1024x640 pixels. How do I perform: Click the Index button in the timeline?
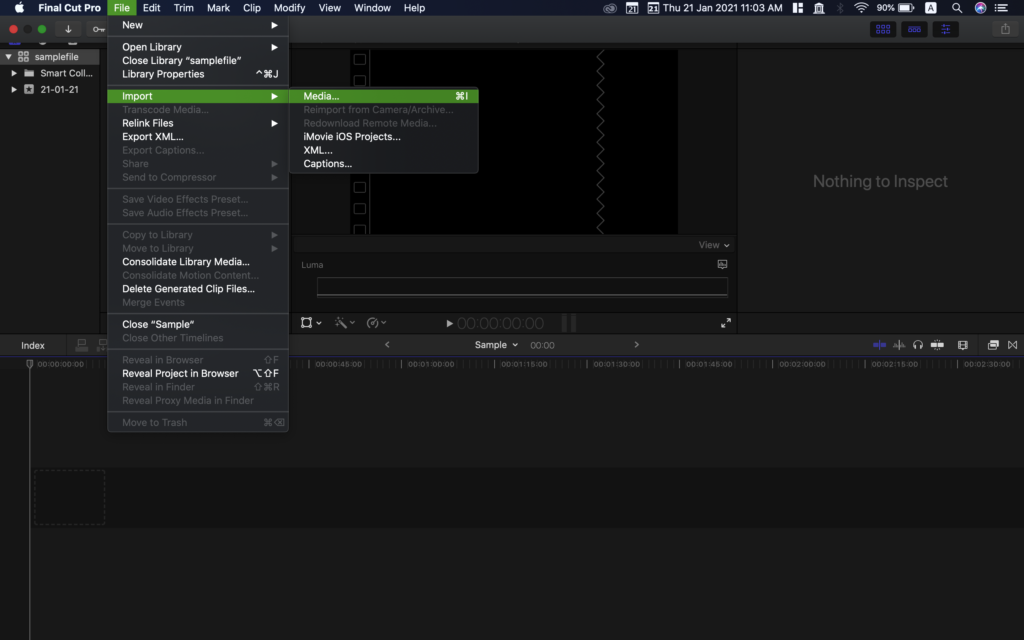(31, 344)
